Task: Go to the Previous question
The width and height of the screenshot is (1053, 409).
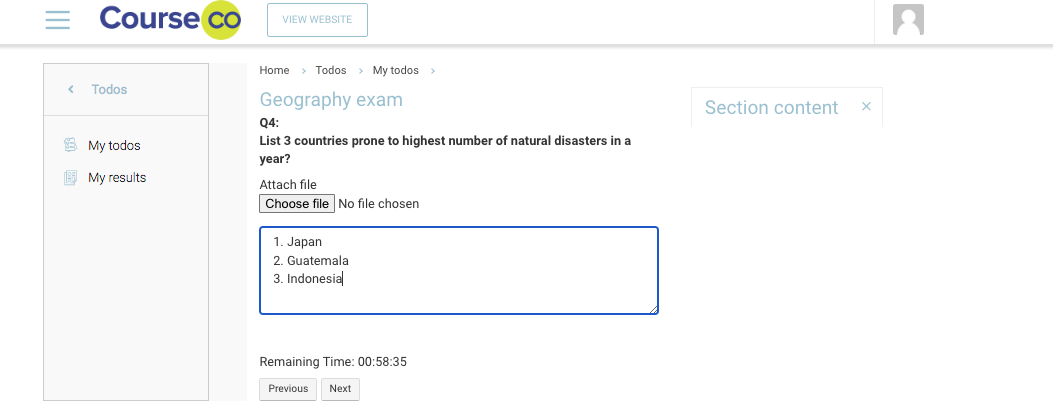Action: (x=288, y=389)
